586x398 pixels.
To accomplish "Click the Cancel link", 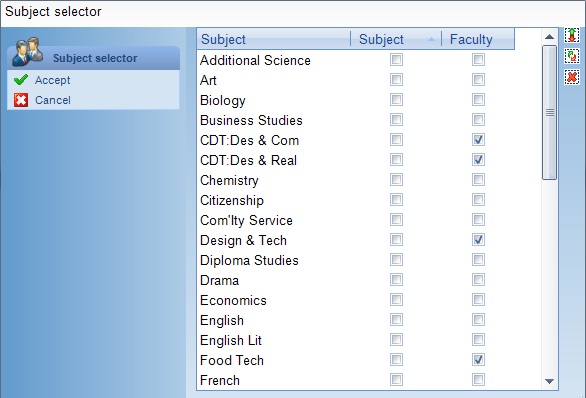I will 53,100.
